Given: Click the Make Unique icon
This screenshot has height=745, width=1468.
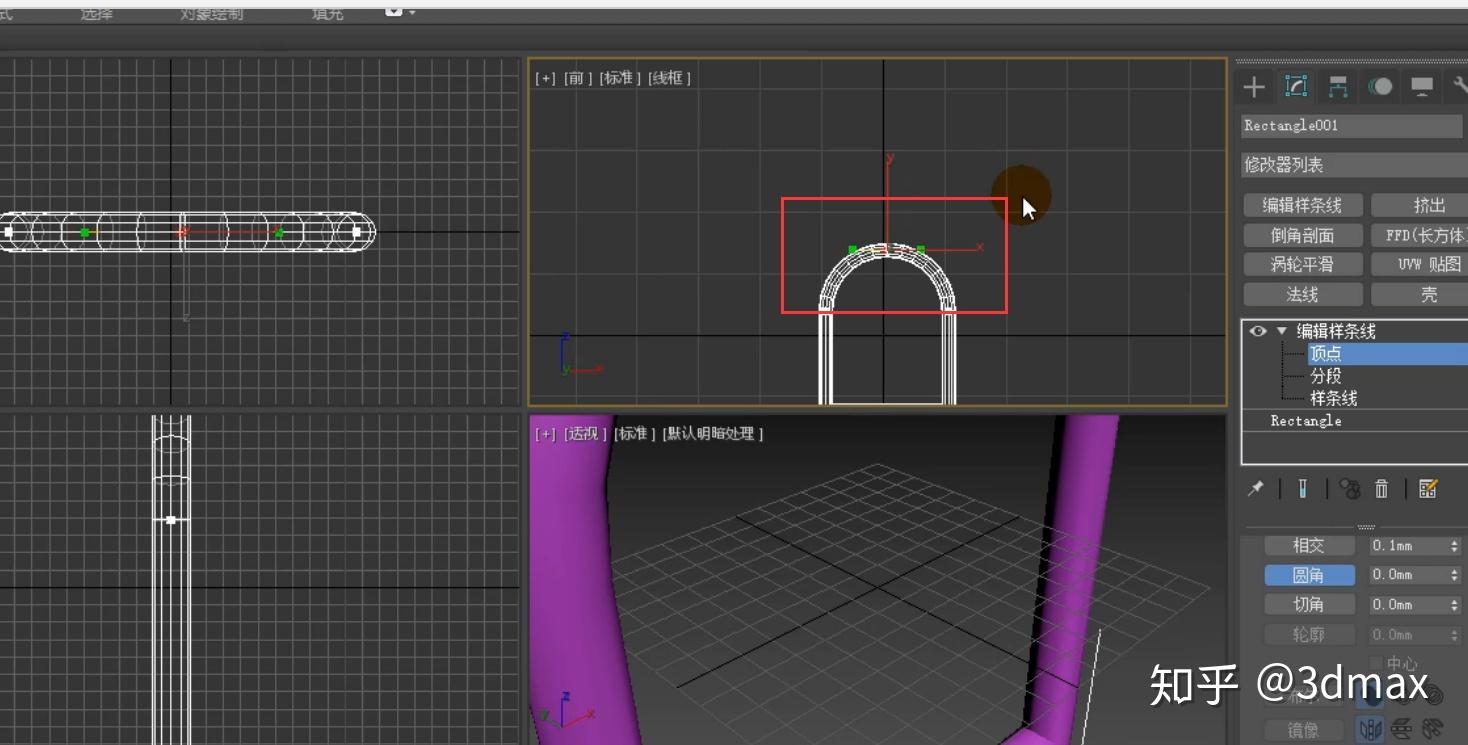Looking at the screenshot, I should tap(1350, 488).
